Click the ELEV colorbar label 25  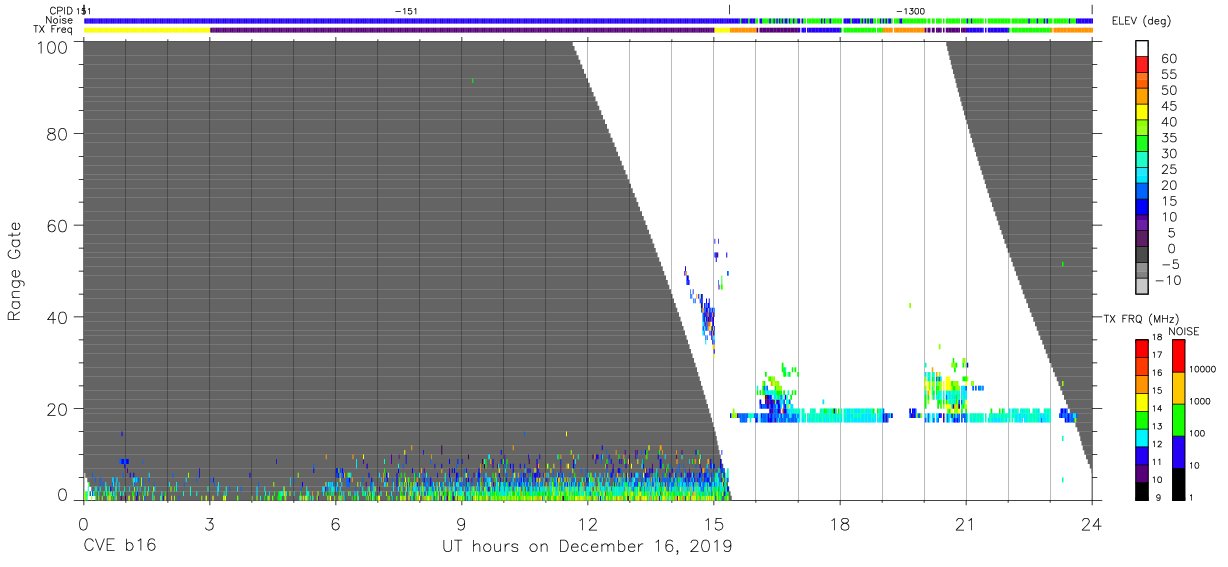[1169, 169]
